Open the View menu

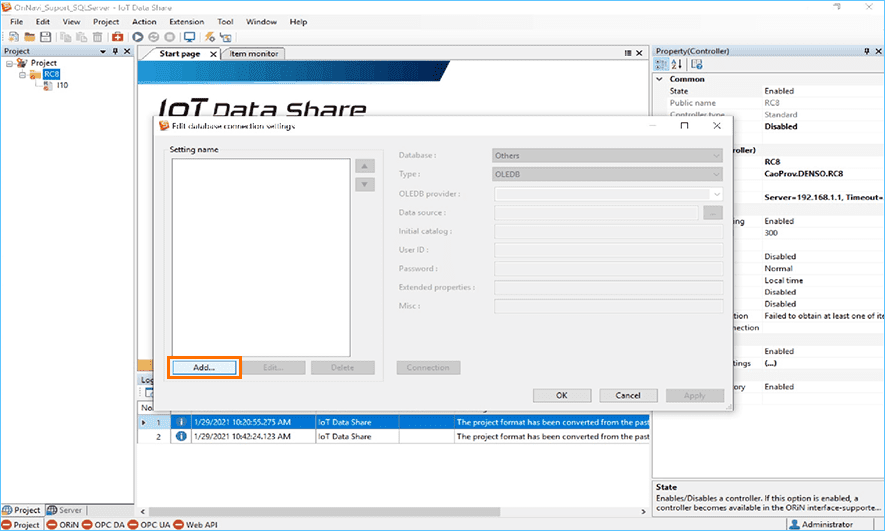71,21
